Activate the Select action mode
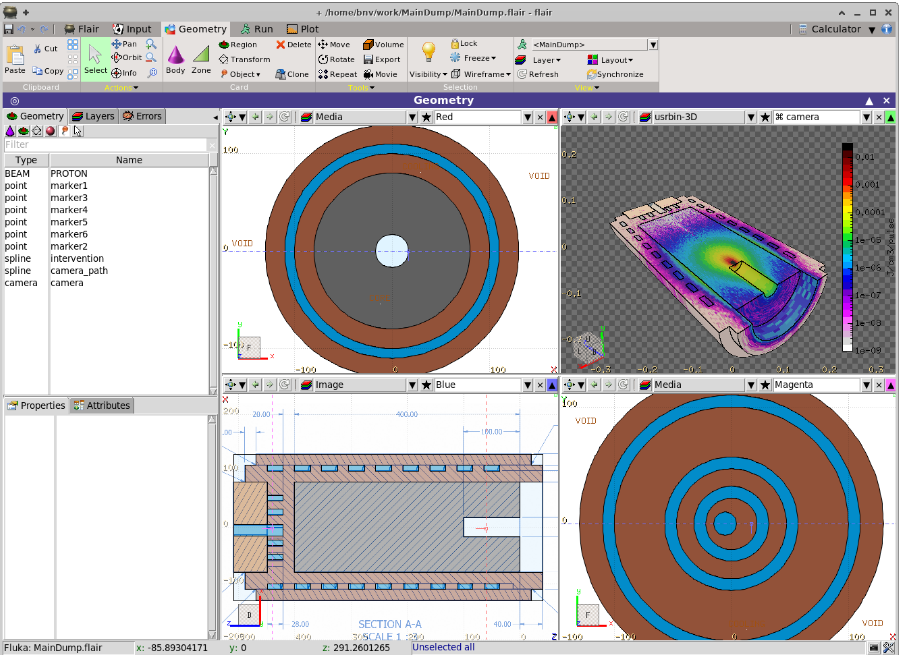The height and width of the screenshot is (655, 899). 95,60
